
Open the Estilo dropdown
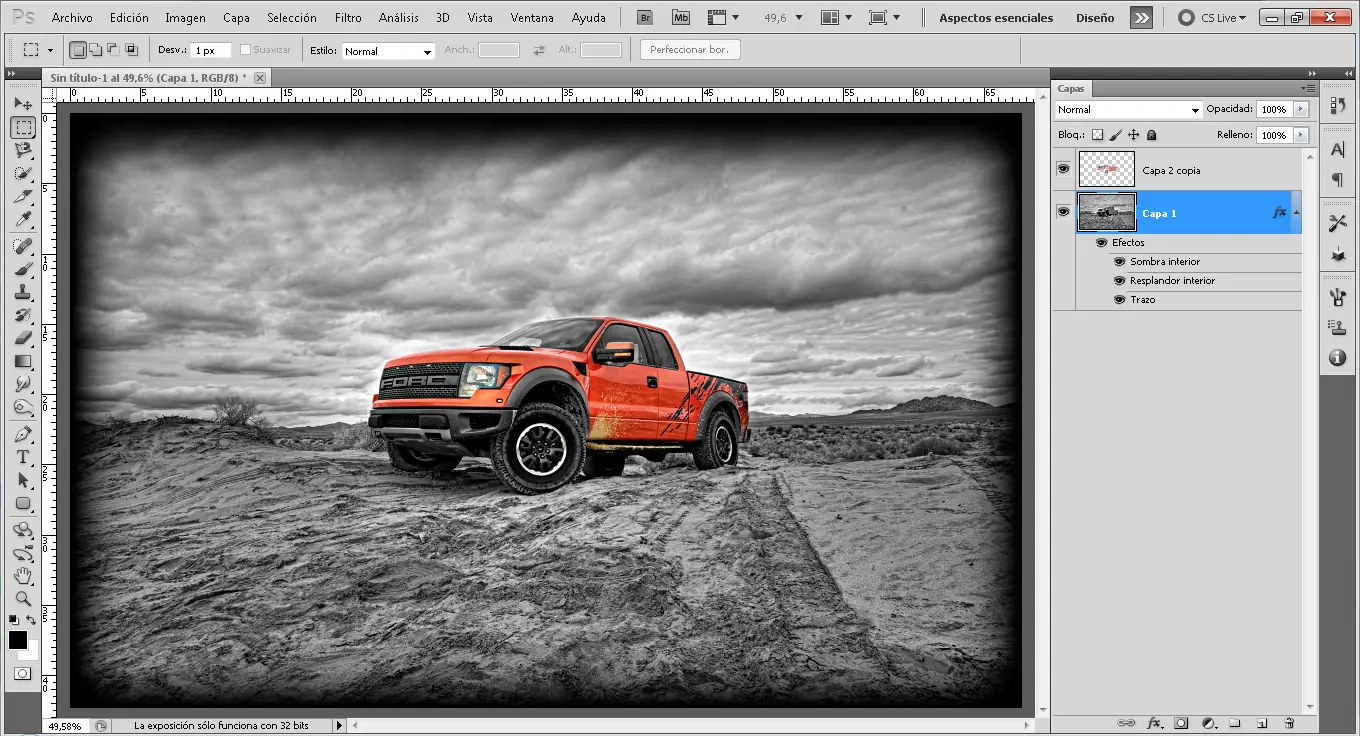tap(388, 51)
